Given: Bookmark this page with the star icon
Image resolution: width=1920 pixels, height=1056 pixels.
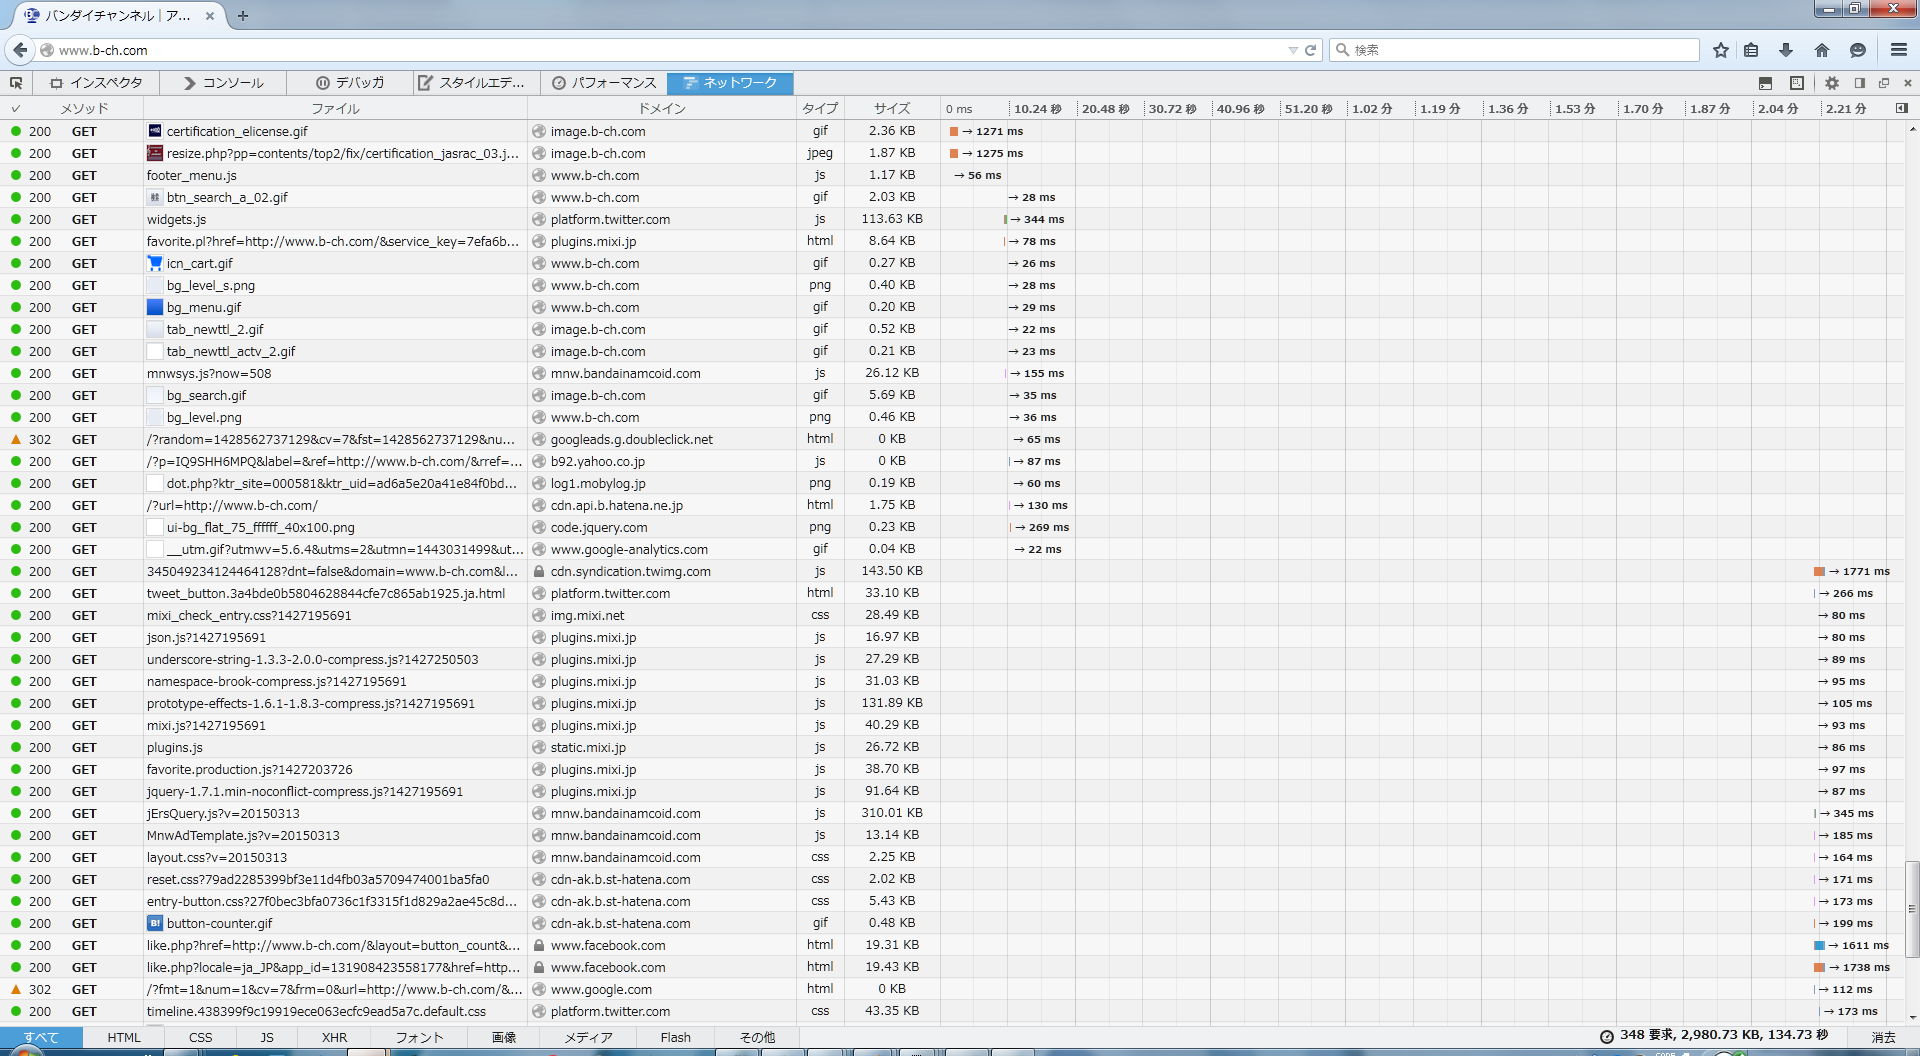Looking at the screenshot, I should [x=1721, y=50].
